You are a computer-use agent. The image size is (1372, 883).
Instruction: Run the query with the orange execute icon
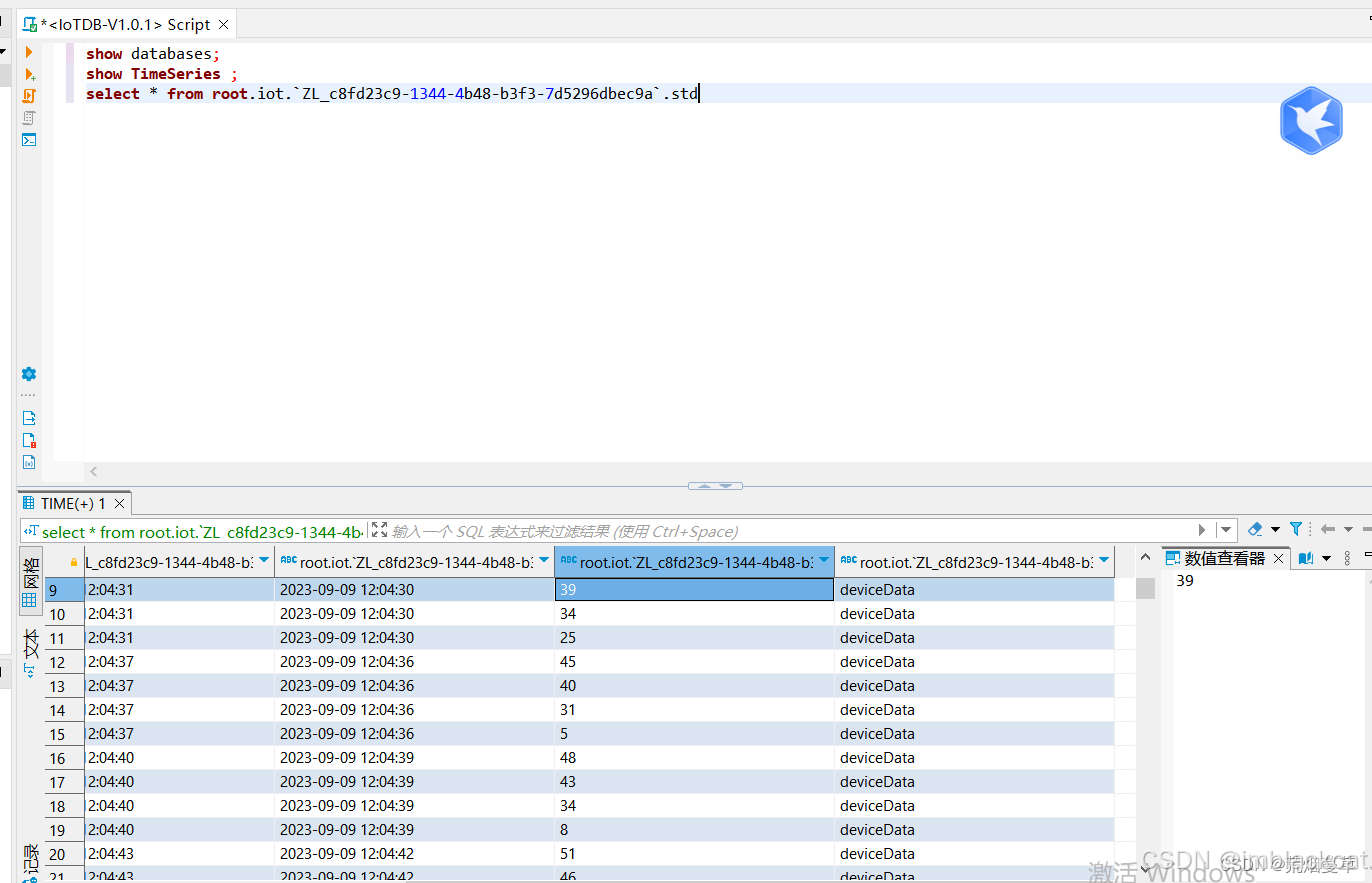(x=28, y=52)
